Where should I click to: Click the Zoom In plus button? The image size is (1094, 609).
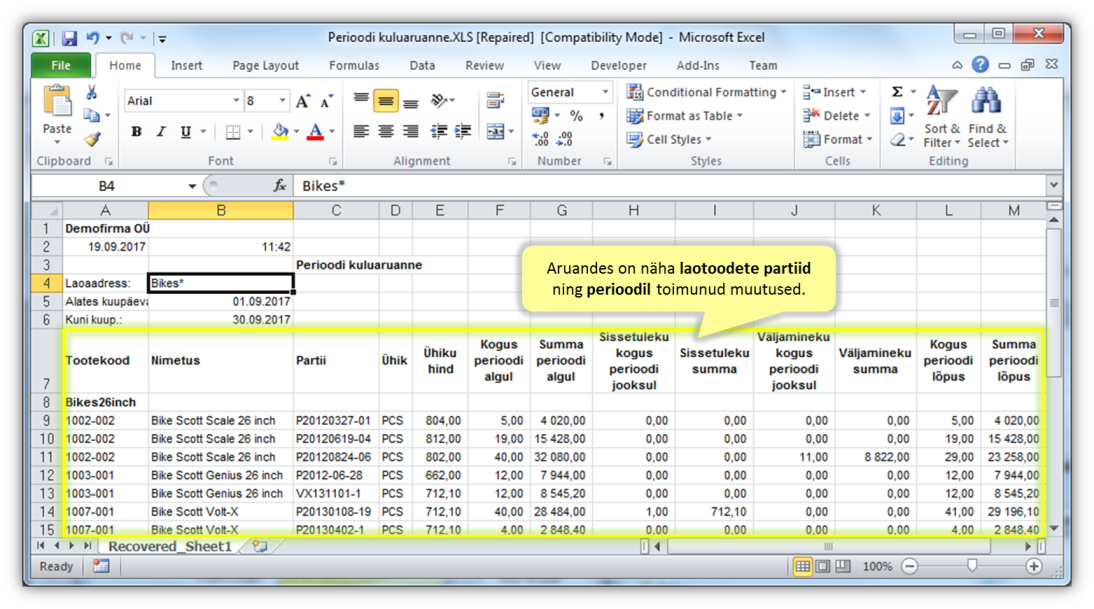[1034, 566]
